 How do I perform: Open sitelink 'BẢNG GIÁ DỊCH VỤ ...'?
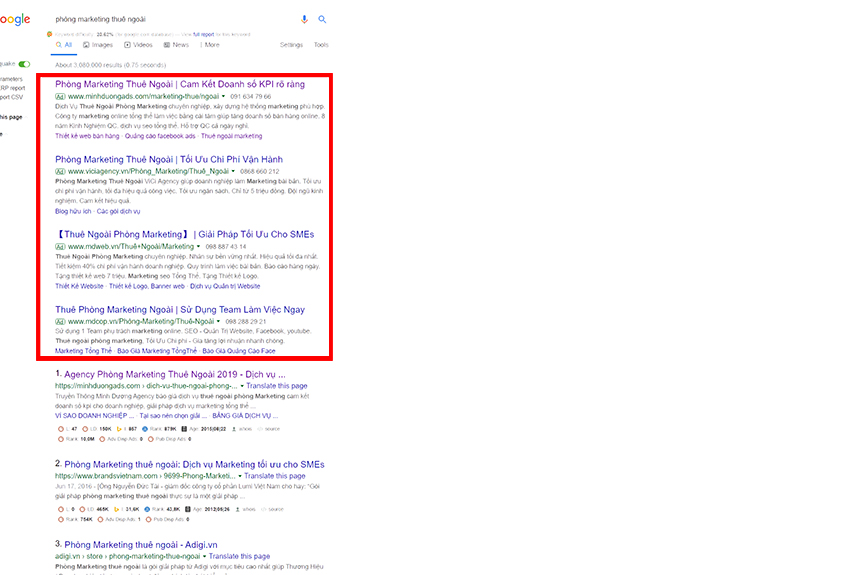click(x=245, y=416)
